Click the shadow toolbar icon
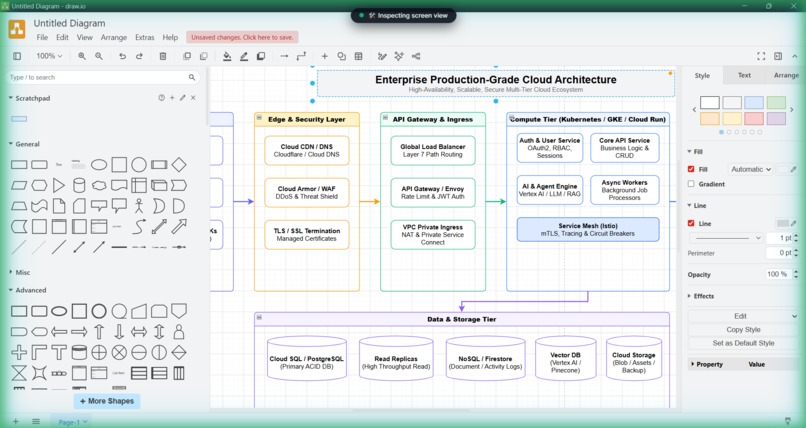The height and width of the screenshot is (428, 806). (x=261, y=56)
